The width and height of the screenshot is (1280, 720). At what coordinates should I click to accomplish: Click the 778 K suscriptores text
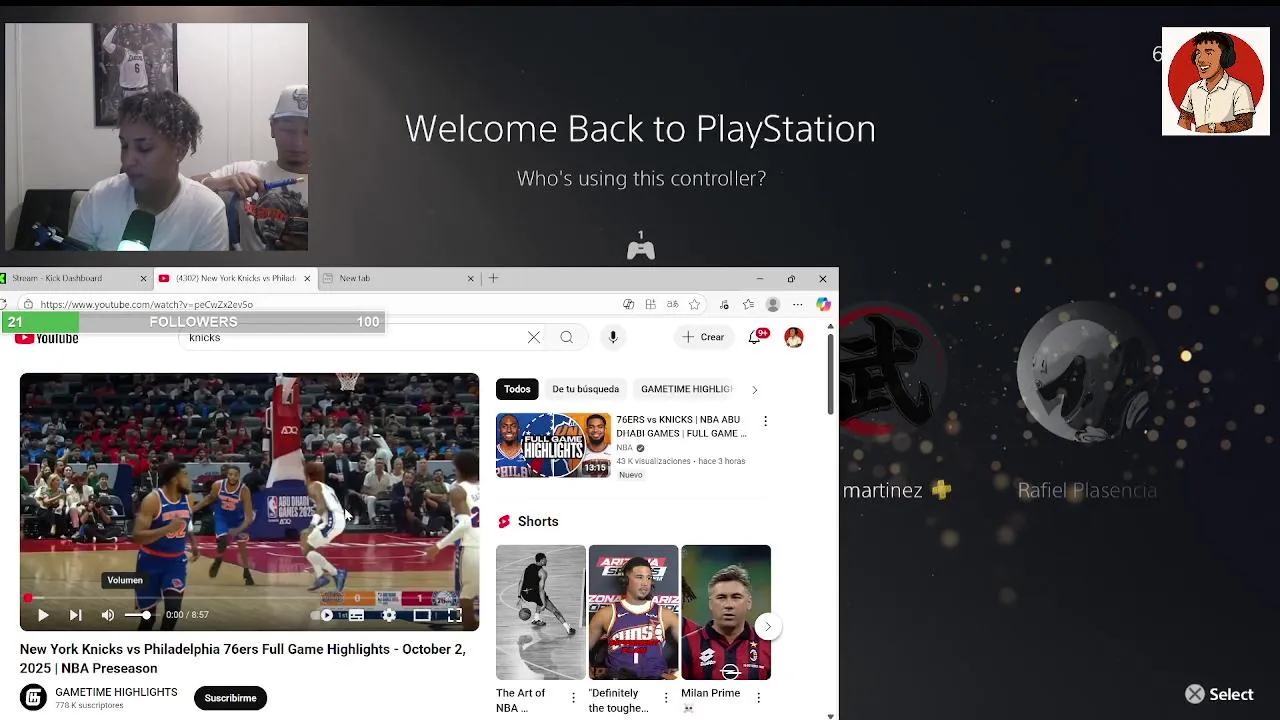point(89,705)
